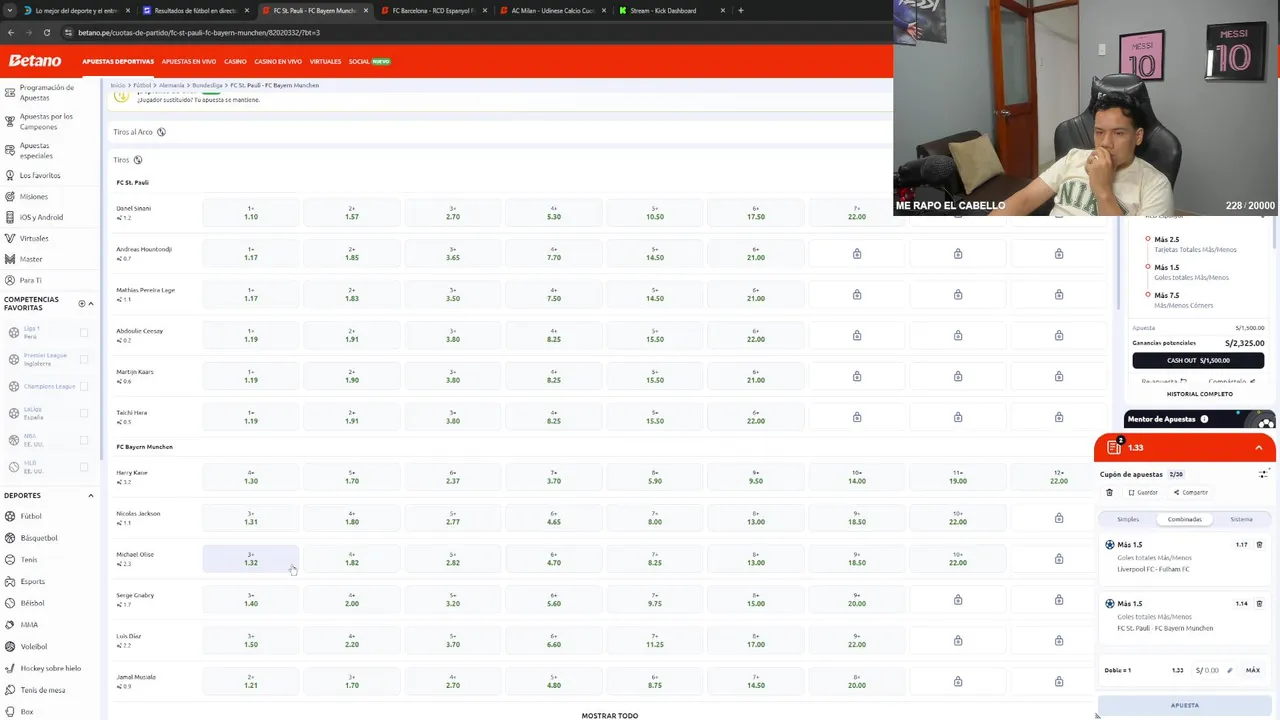Click the Apuestas por los Campeones trophy icon
This screenshot has width=1280, height=720.
9,122
